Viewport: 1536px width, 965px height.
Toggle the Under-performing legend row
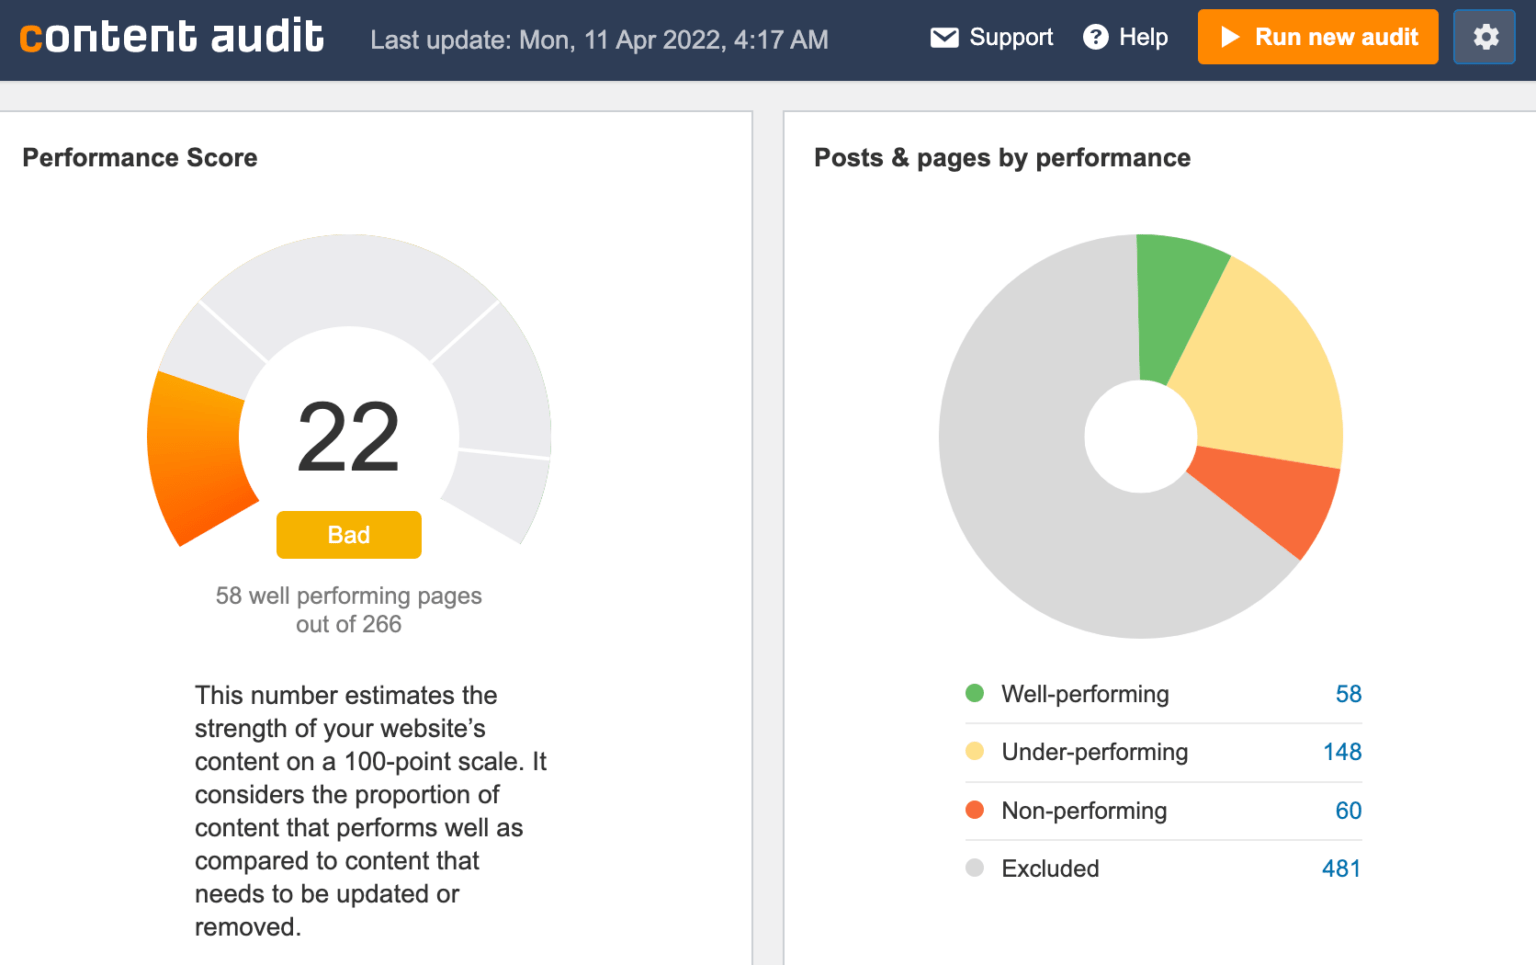point(1094,751)
